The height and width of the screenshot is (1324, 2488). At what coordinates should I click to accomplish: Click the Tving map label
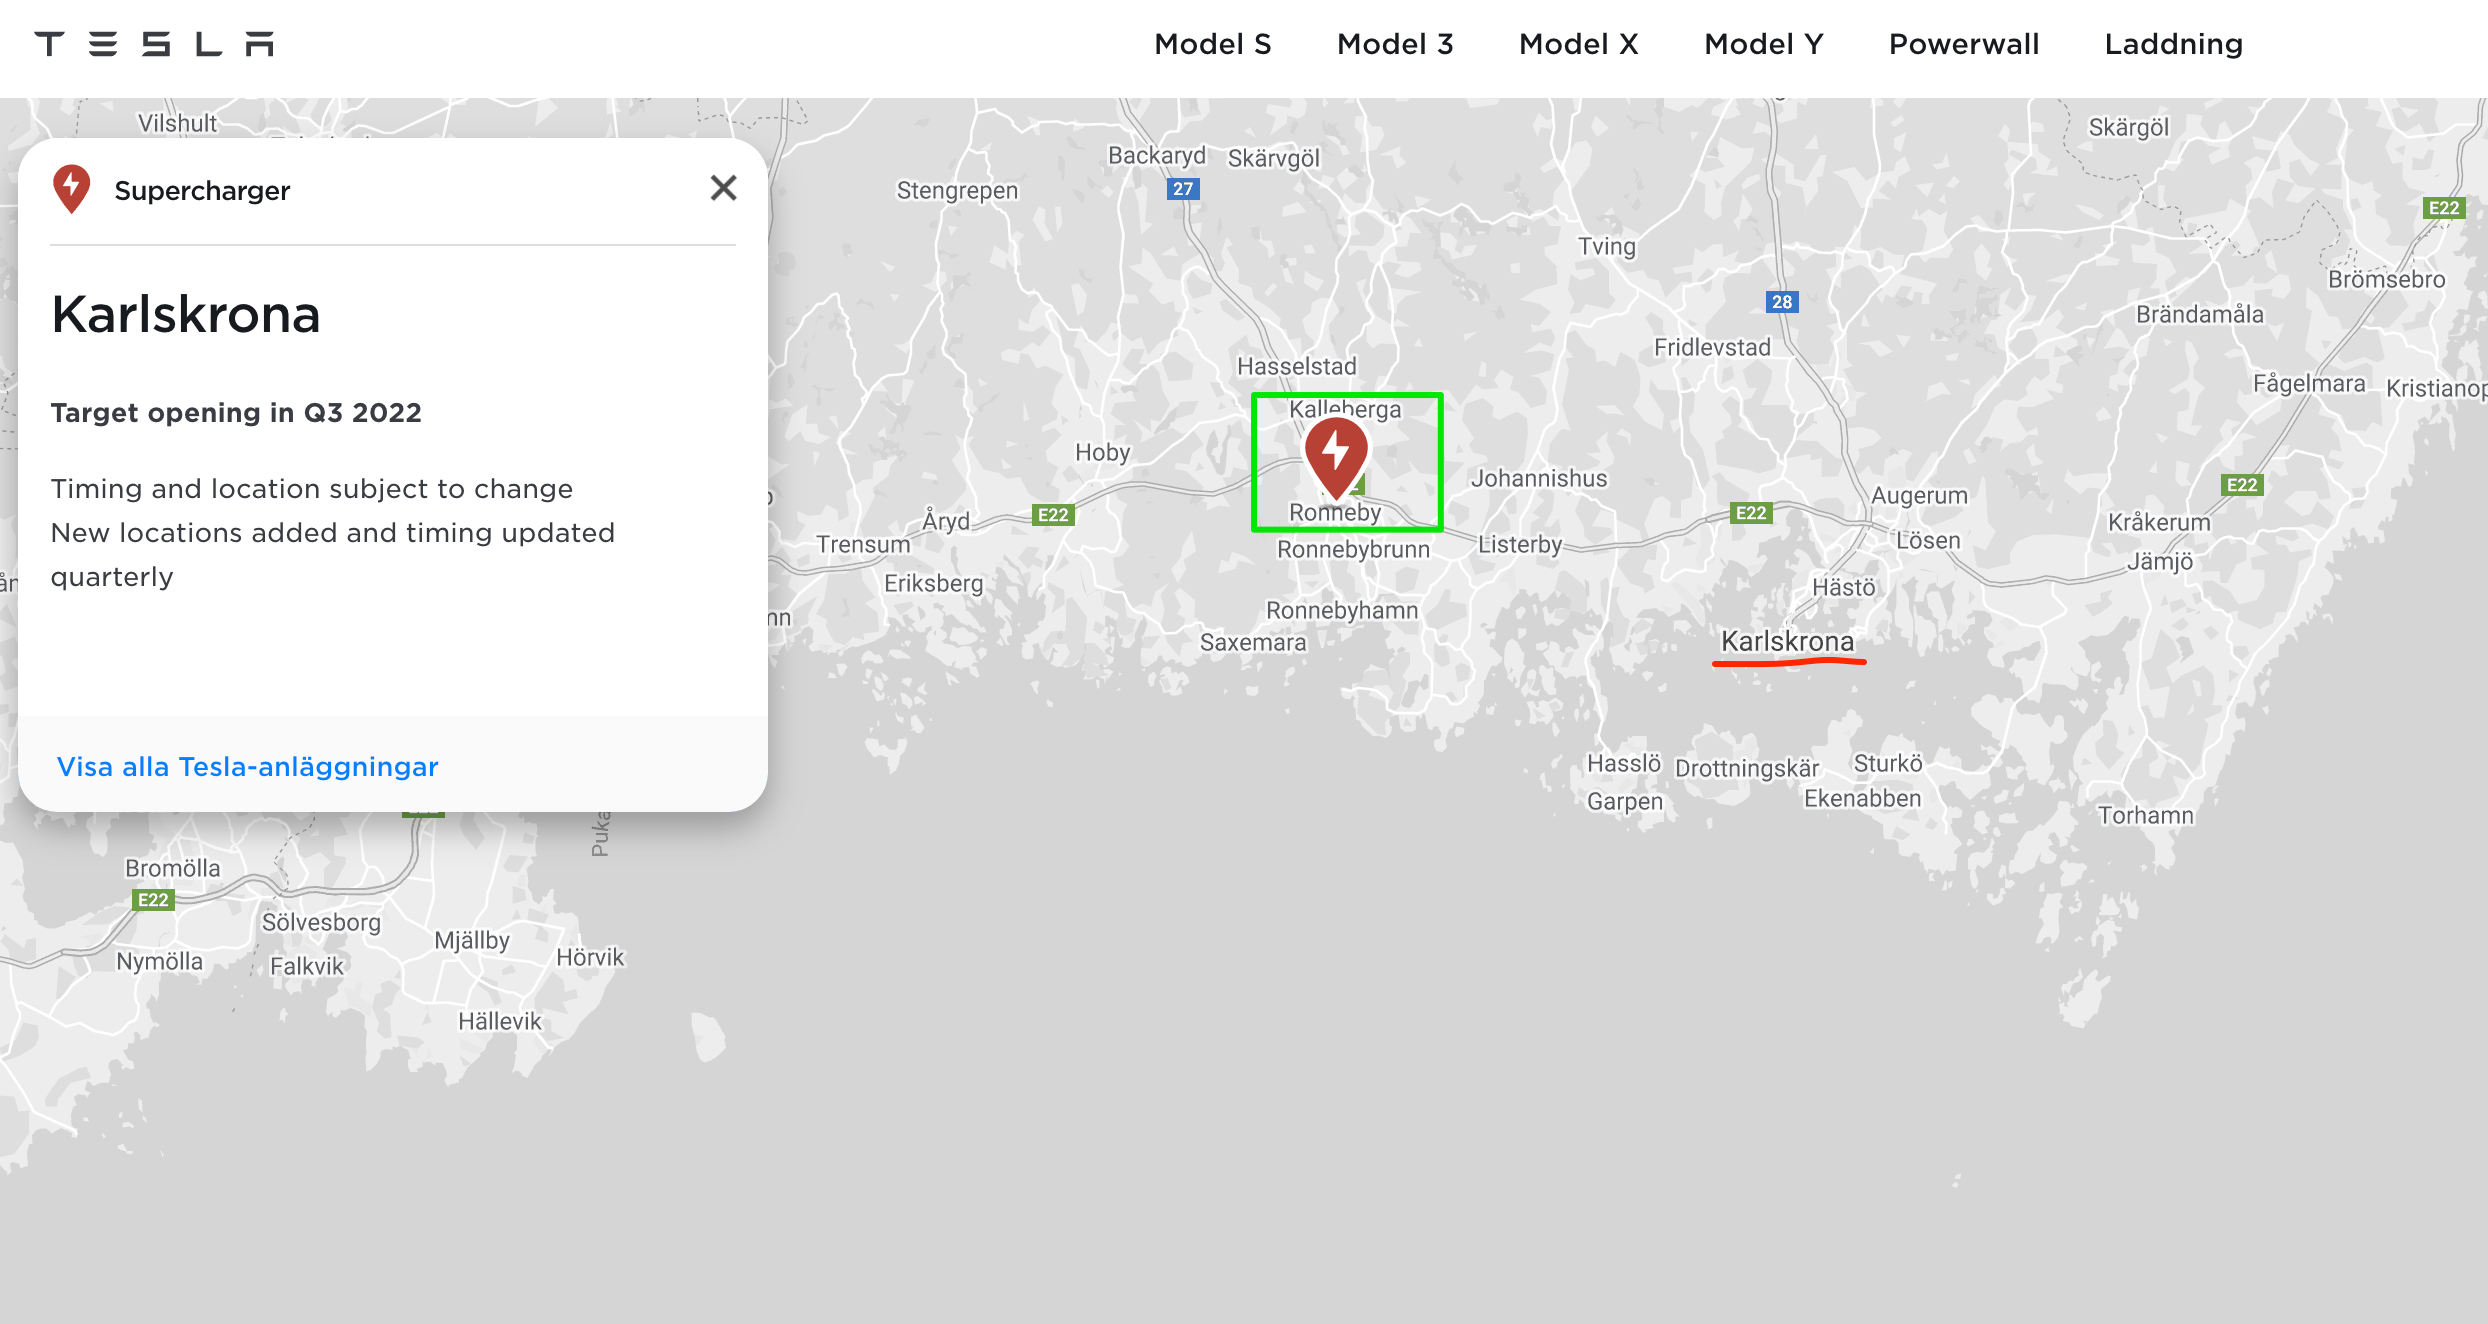(1606, 246)
